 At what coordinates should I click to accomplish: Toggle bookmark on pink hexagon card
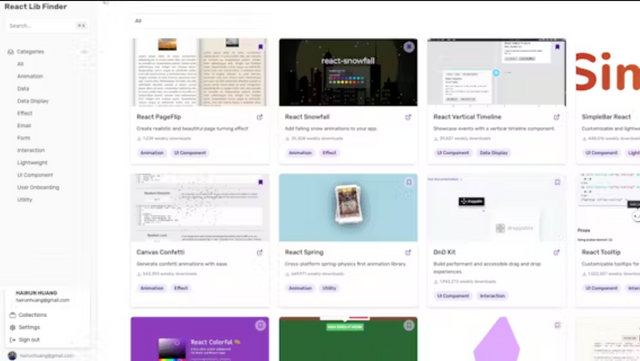[x=557, y=325]
